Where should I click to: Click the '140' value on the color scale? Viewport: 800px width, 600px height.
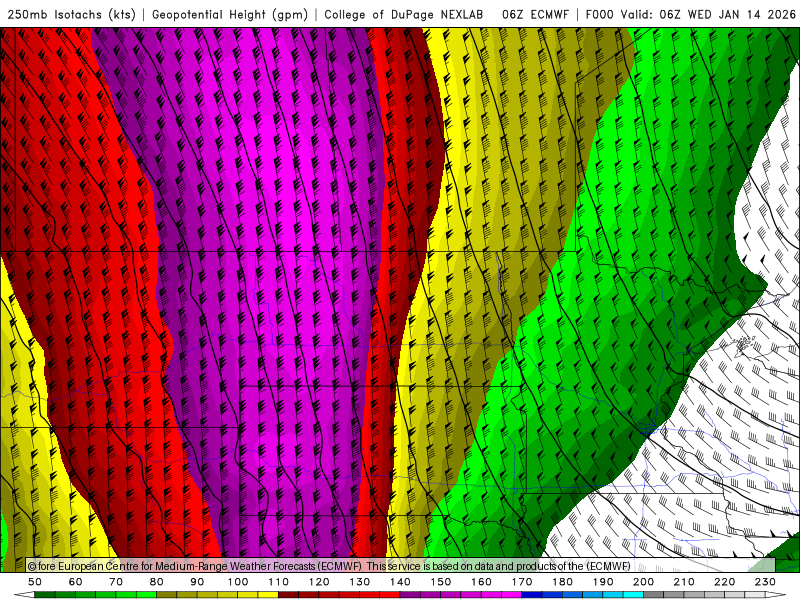(400, 582)
